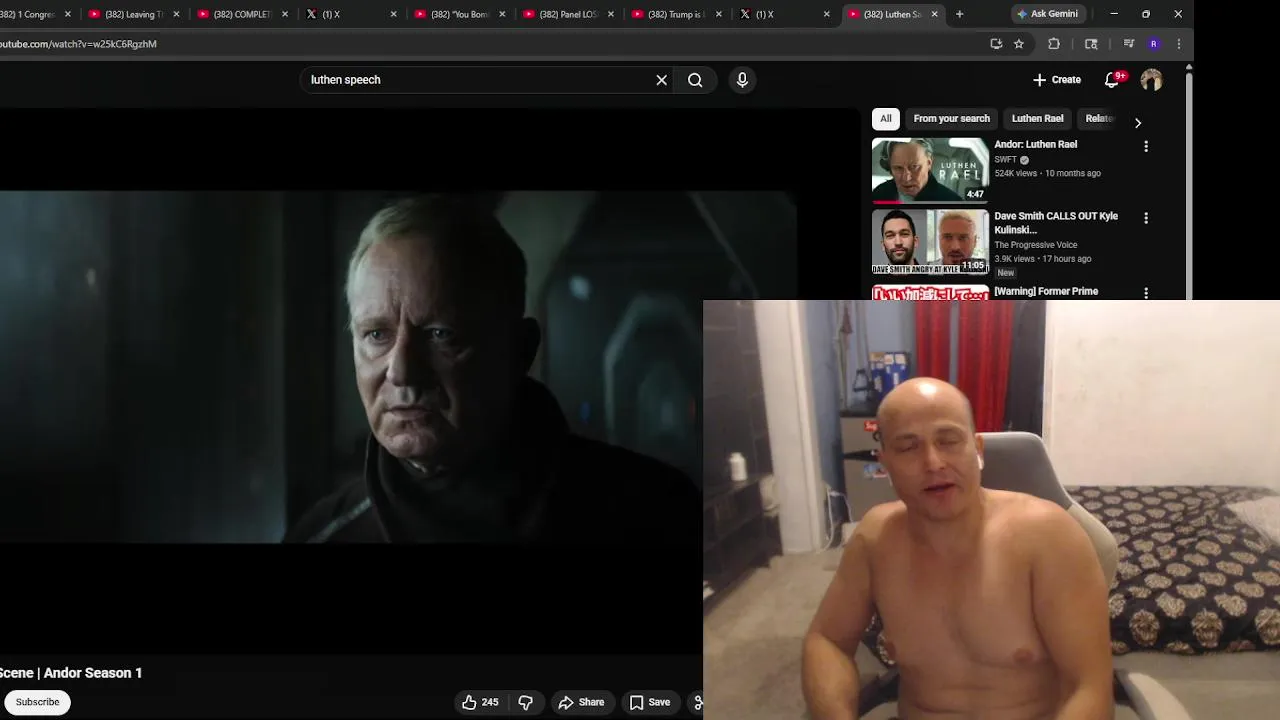Open 'The Progressive Voice' channel name
The image size is (1280, 720).
click(1035, 245)
